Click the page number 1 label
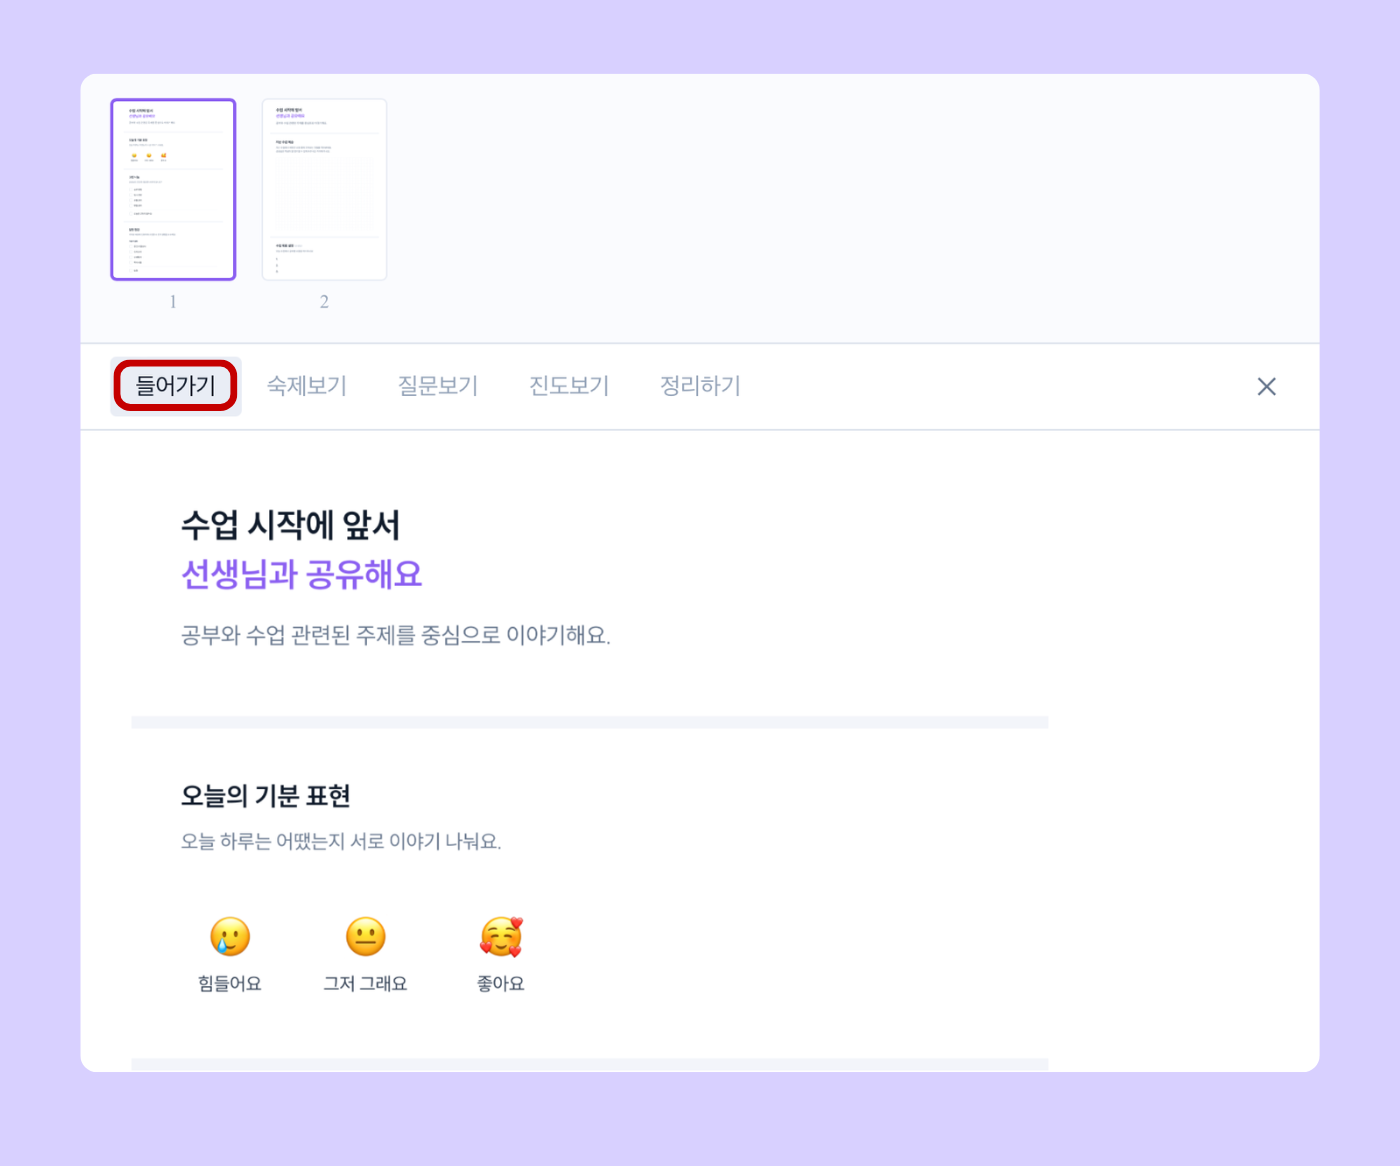This screenshot has height=1166, width=1400. pyautogui.click(x=173, y=302)
